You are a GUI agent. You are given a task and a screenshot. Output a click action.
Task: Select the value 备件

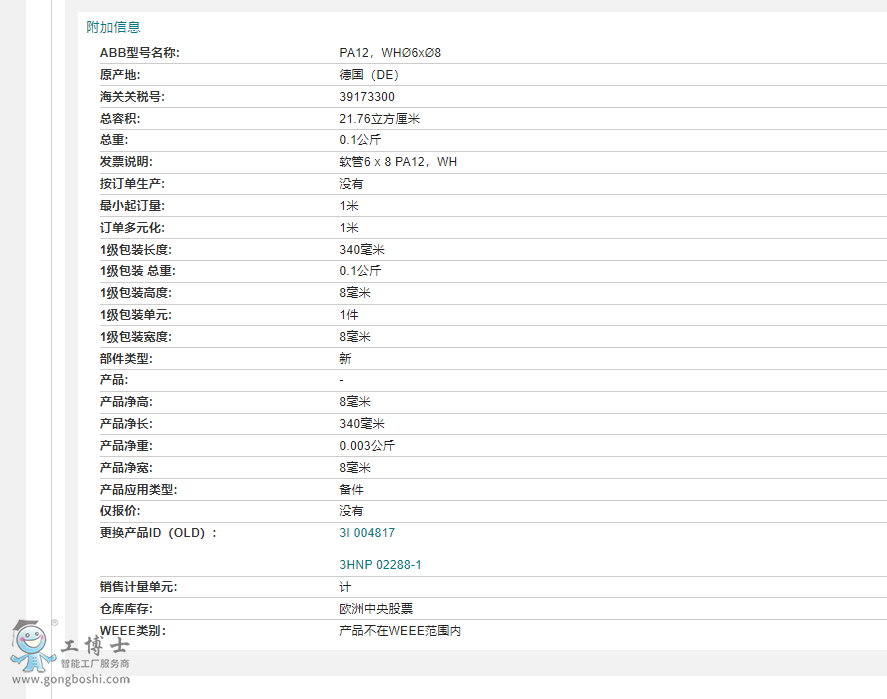click(351, 490)
